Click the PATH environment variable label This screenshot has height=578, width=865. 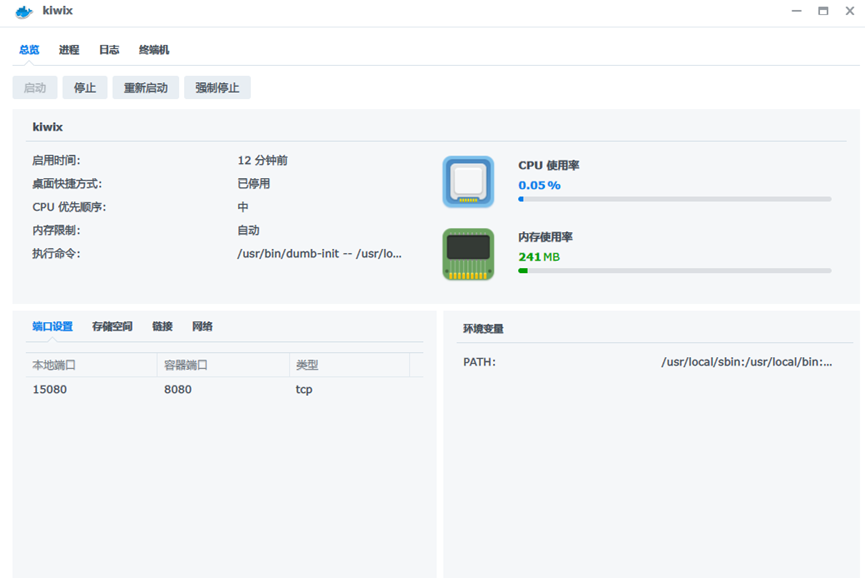[x=479, y=362]
